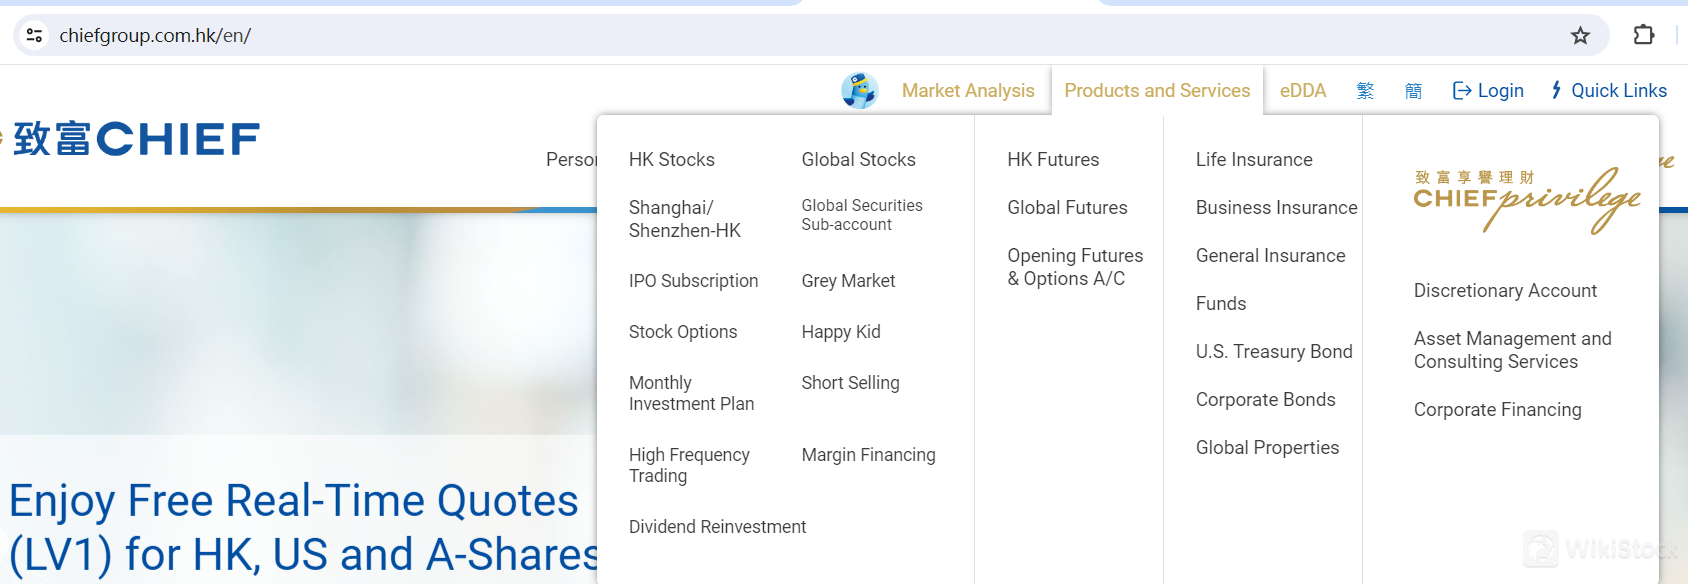Select the eDDA menu item

coord(1303,90)
